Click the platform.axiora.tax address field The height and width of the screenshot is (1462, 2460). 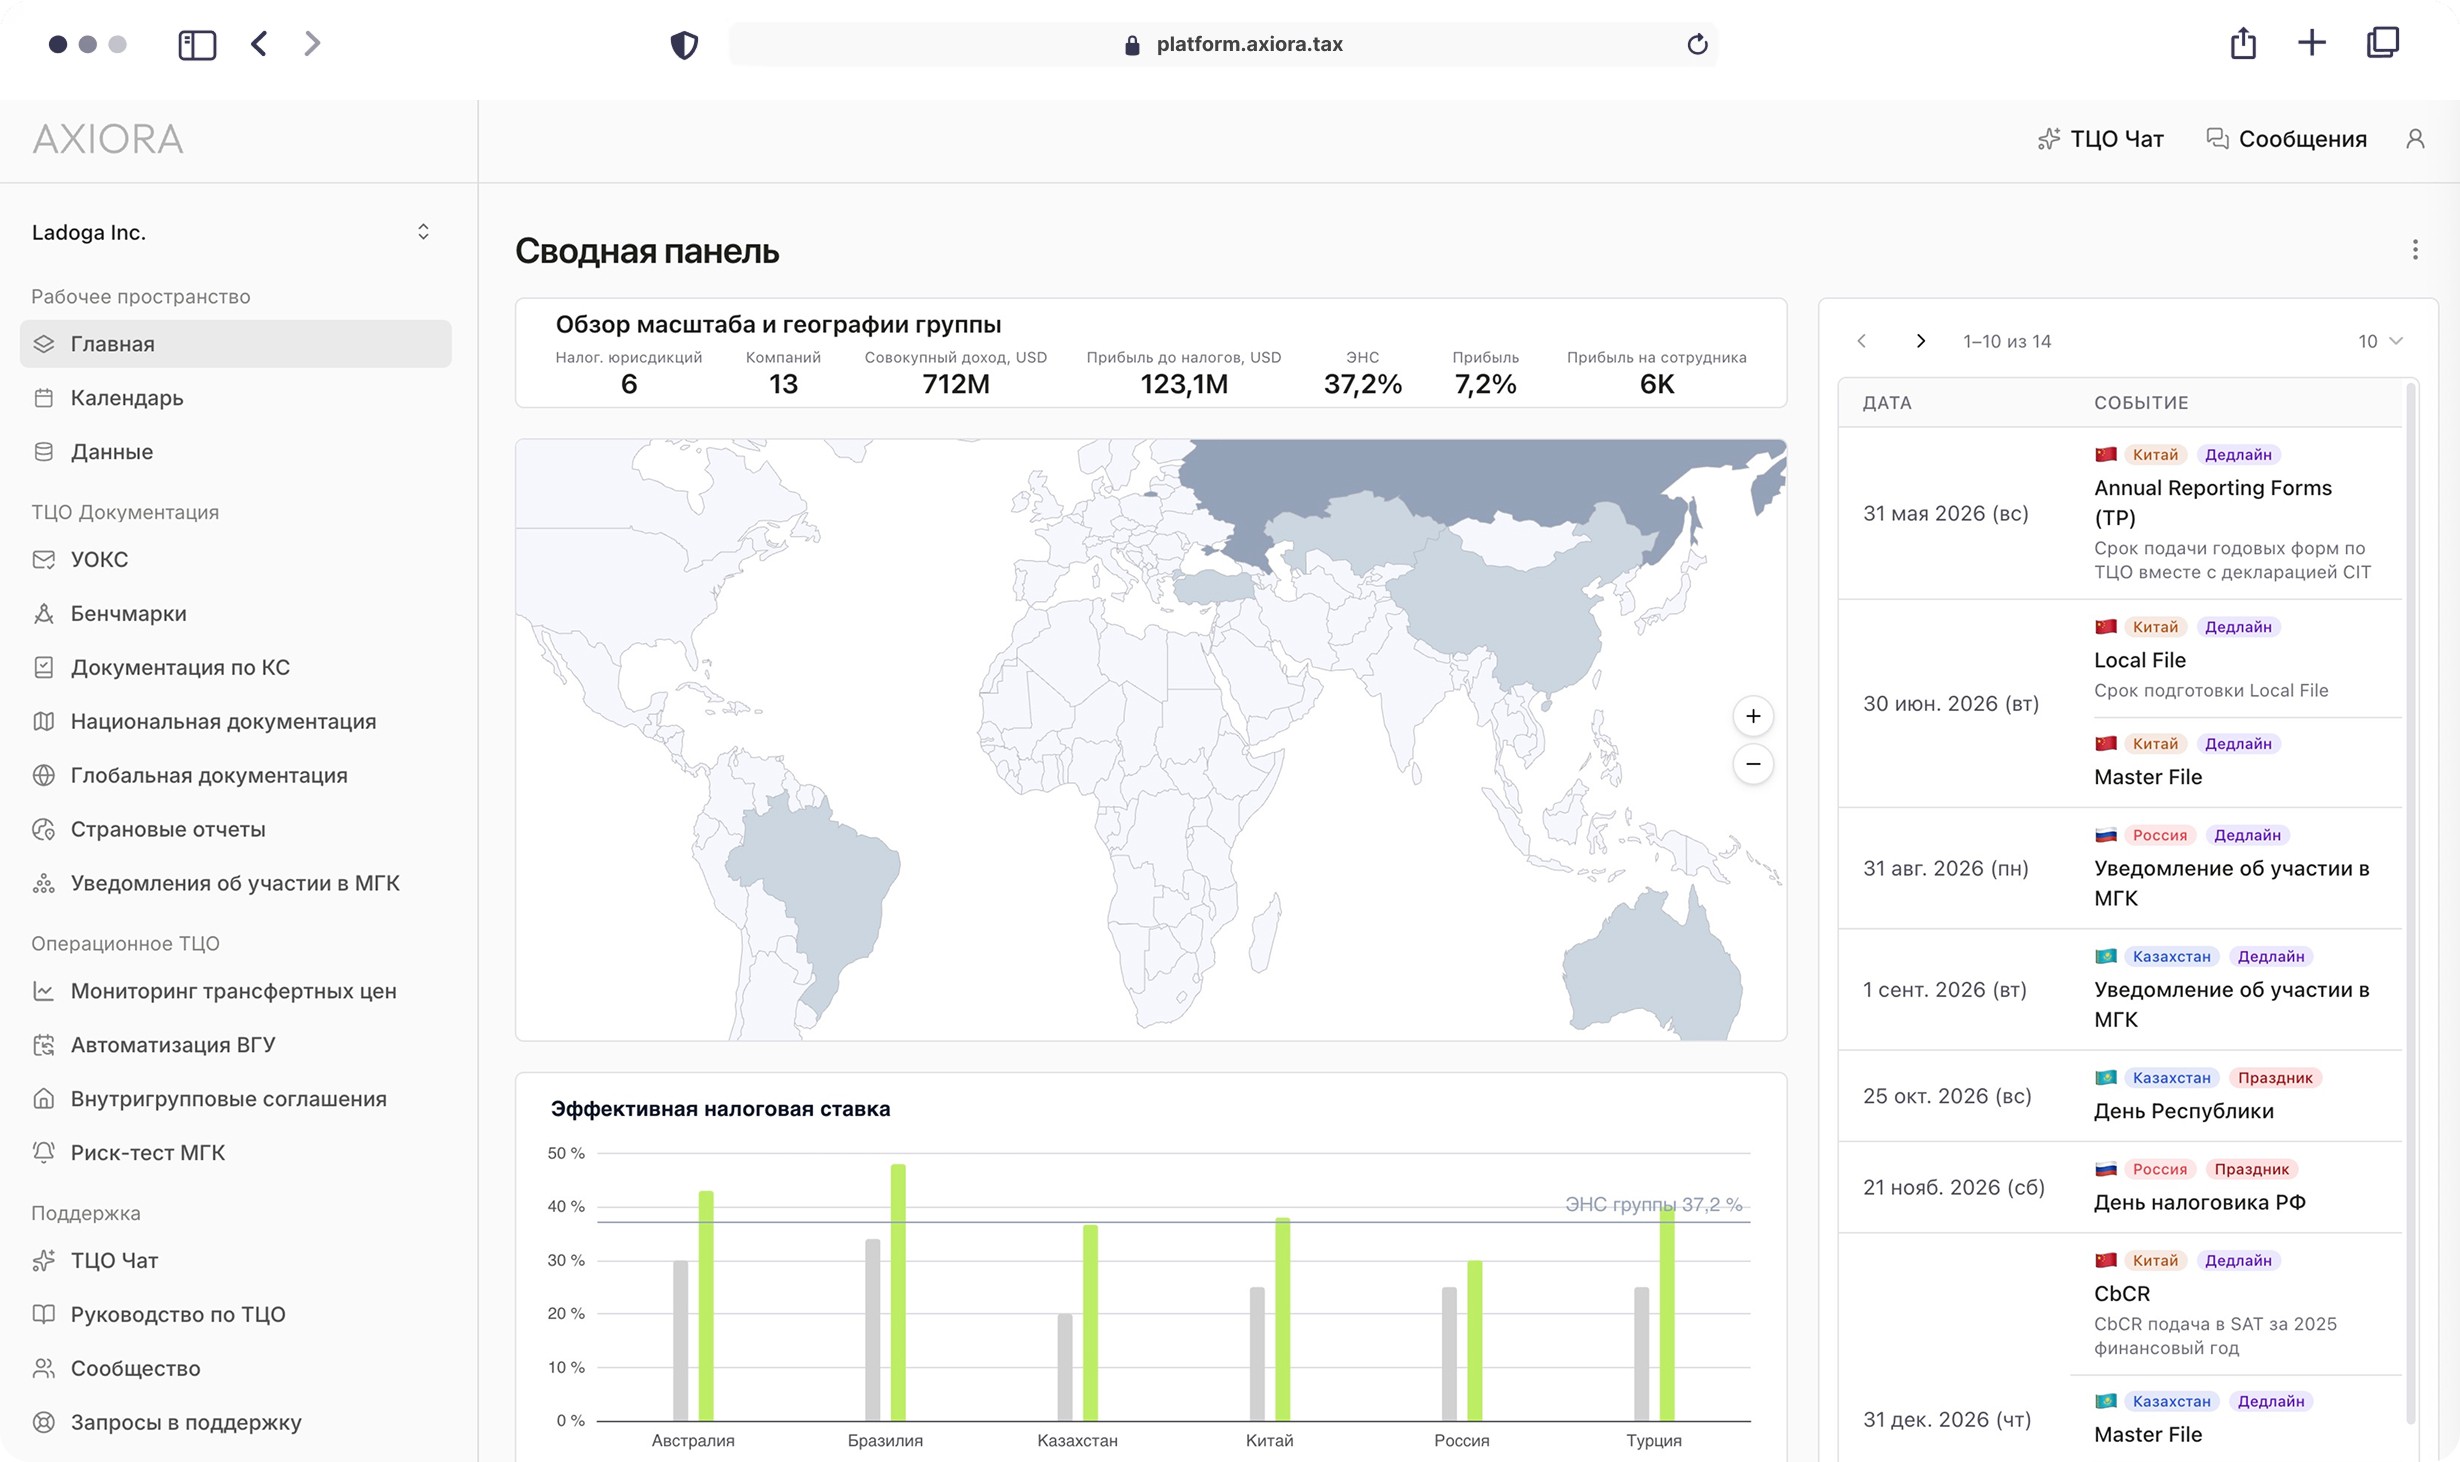tap(1223, 44)
